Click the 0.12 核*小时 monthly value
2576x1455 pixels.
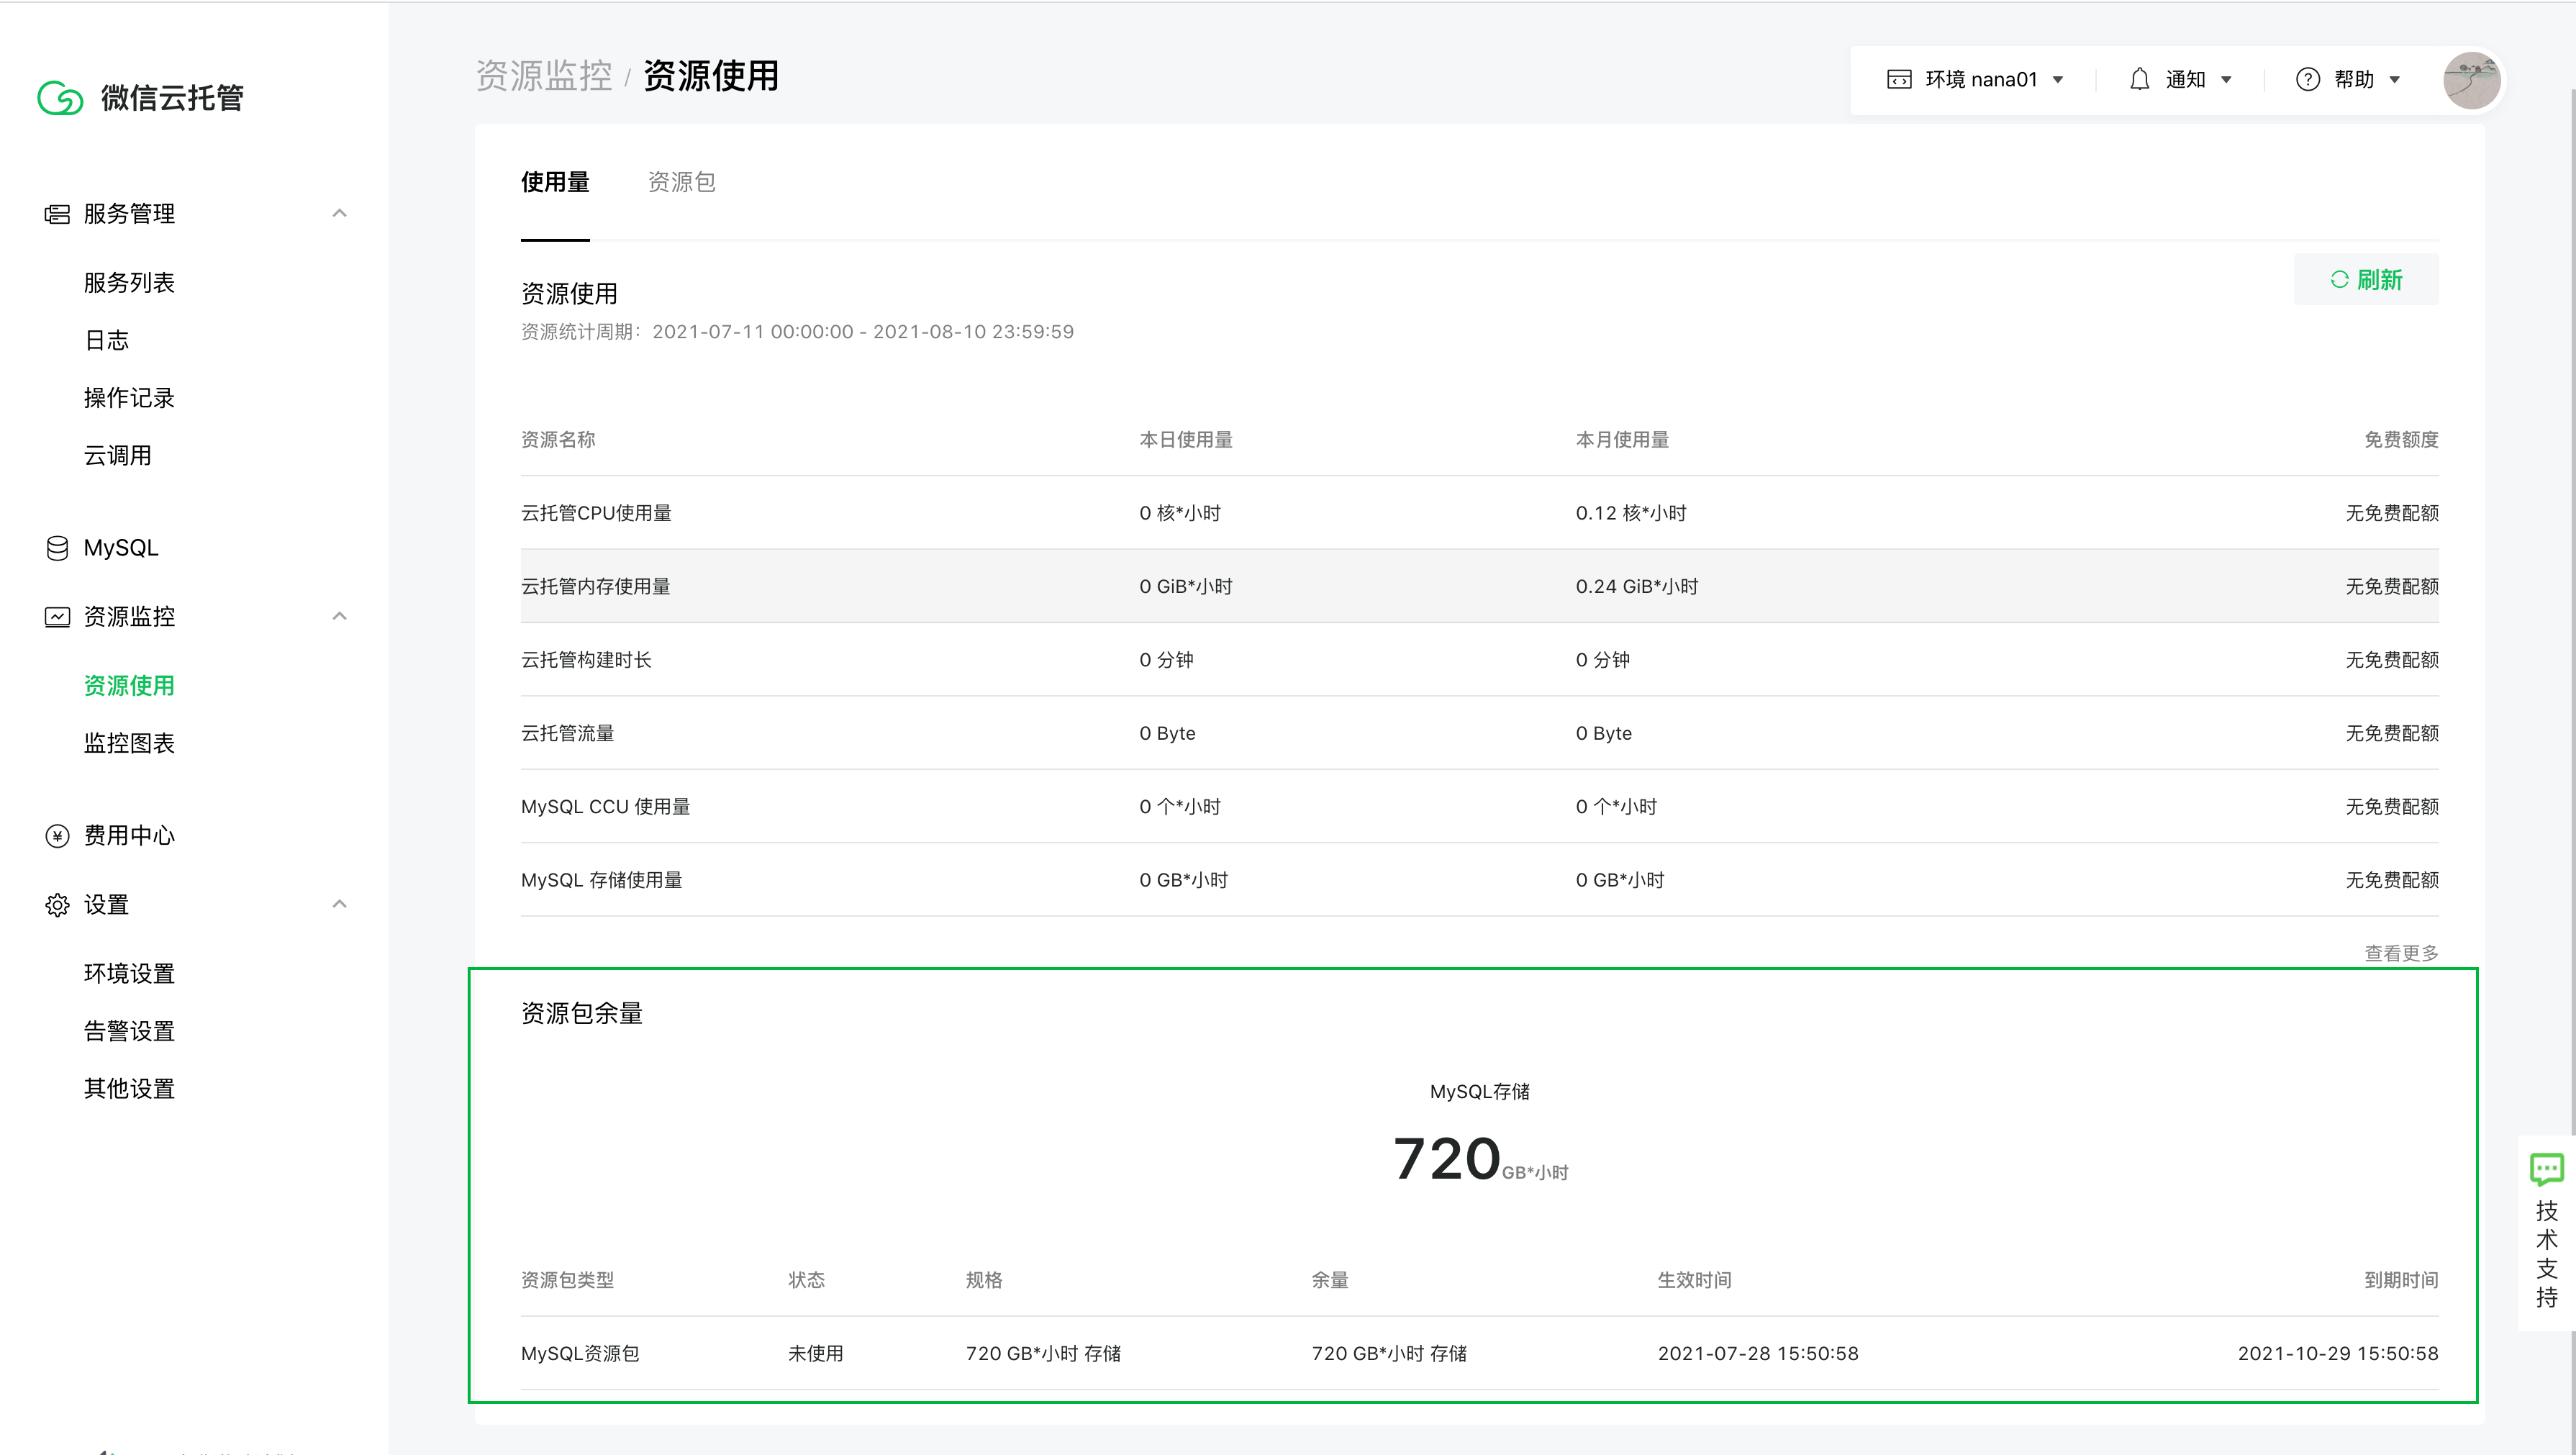[x=1630, y=514]
